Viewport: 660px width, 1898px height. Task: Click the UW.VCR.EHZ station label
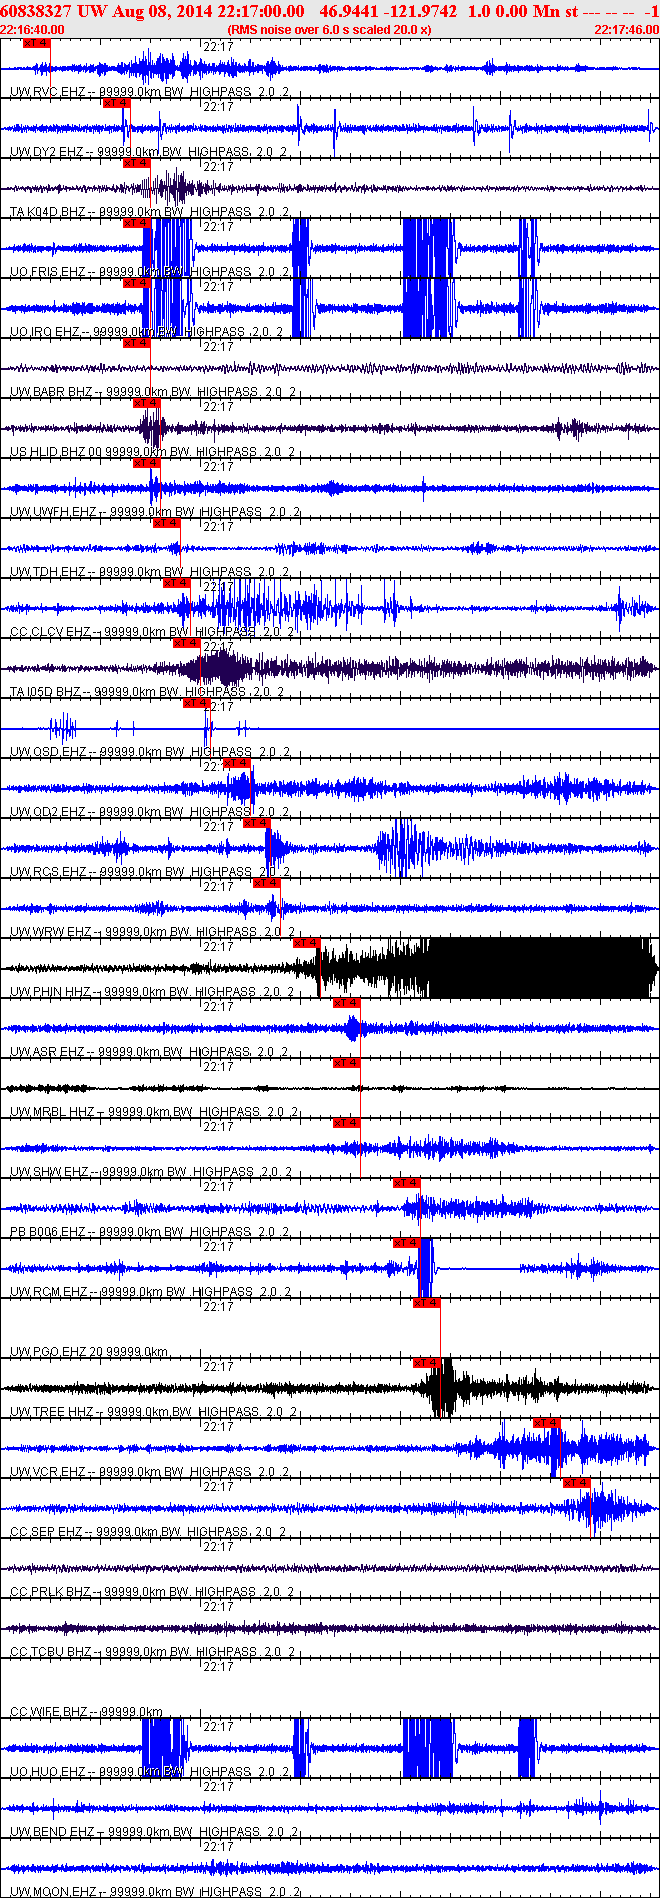48,1472
